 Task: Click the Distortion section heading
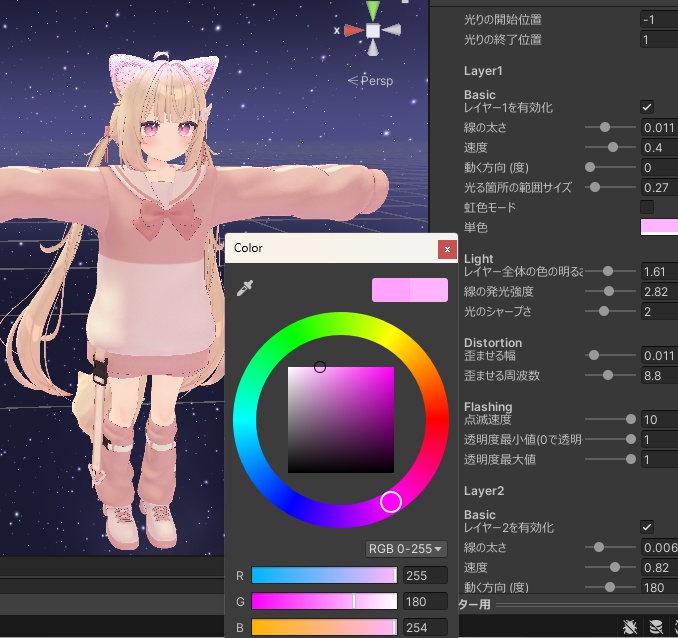pos(493,343)
